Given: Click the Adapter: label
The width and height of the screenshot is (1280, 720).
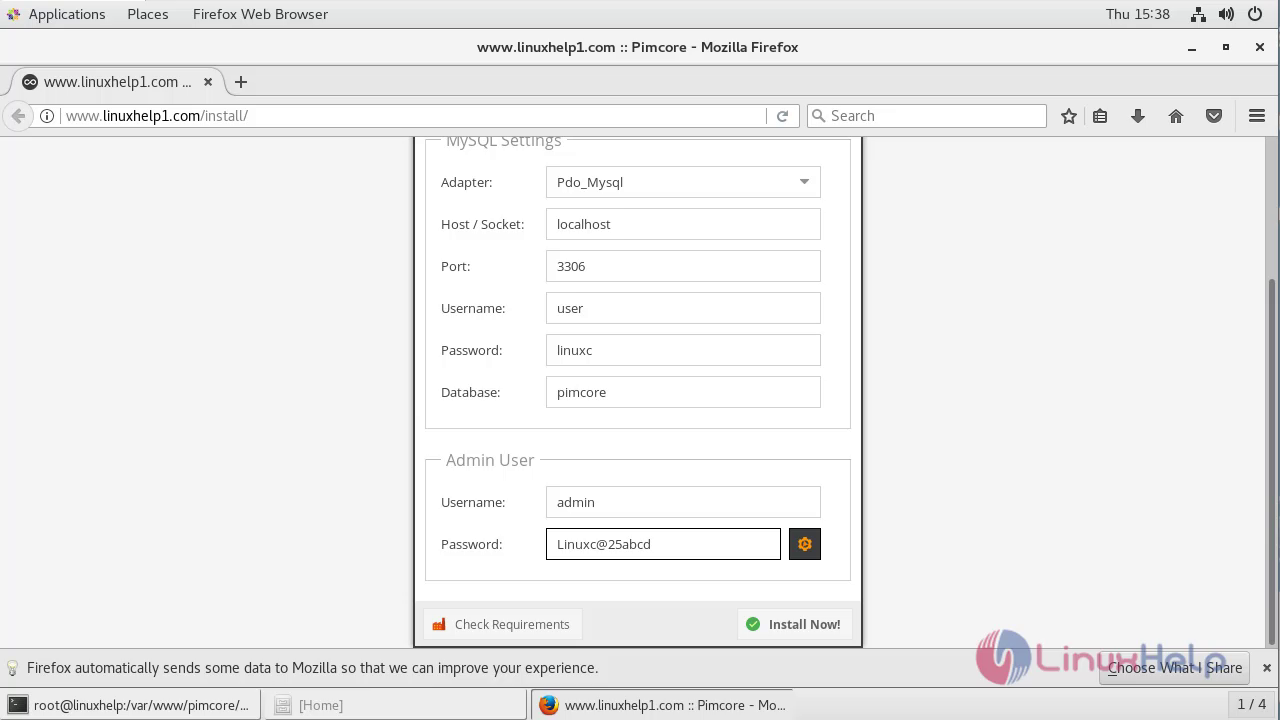Looking at the screenshot, I should [x=467, y=182].
